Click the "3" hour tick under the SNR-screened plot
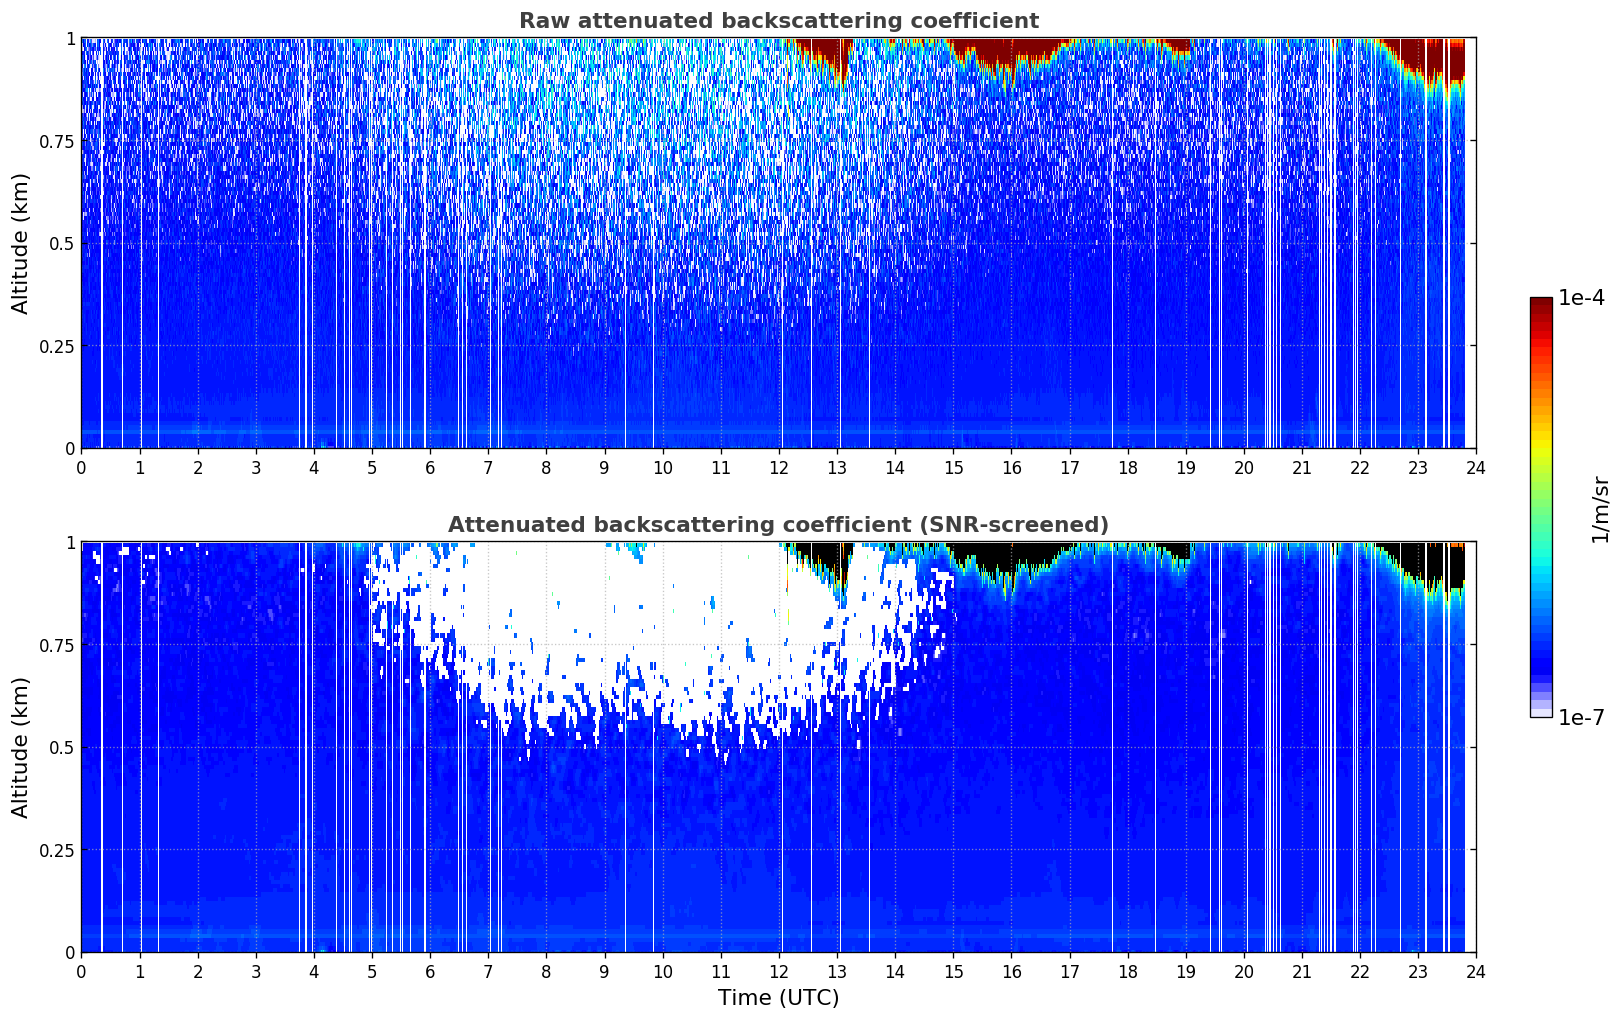 click(x=256, y=971)
